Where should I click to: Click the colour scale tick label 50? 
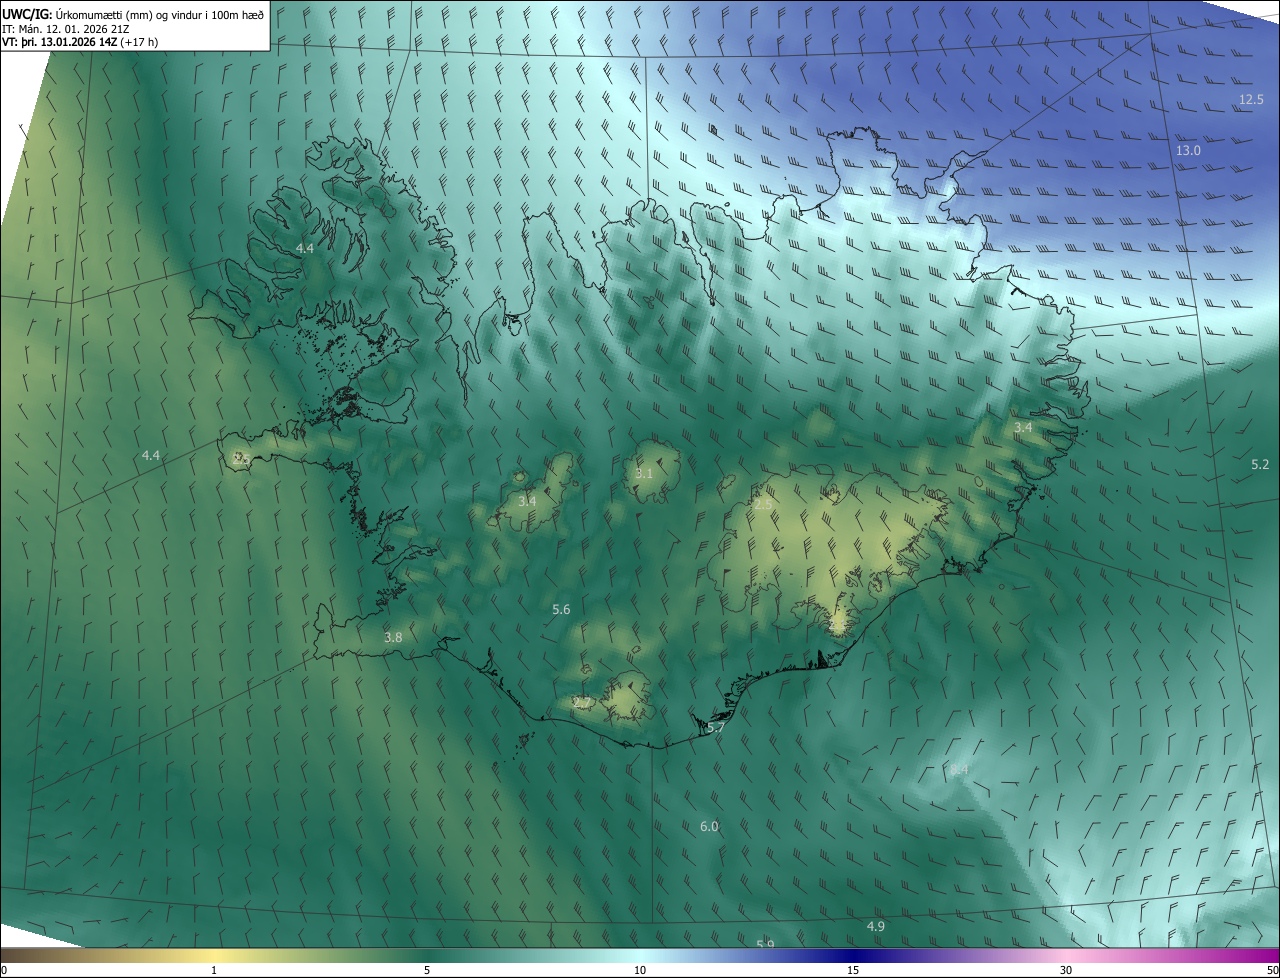coord(1271,970)
